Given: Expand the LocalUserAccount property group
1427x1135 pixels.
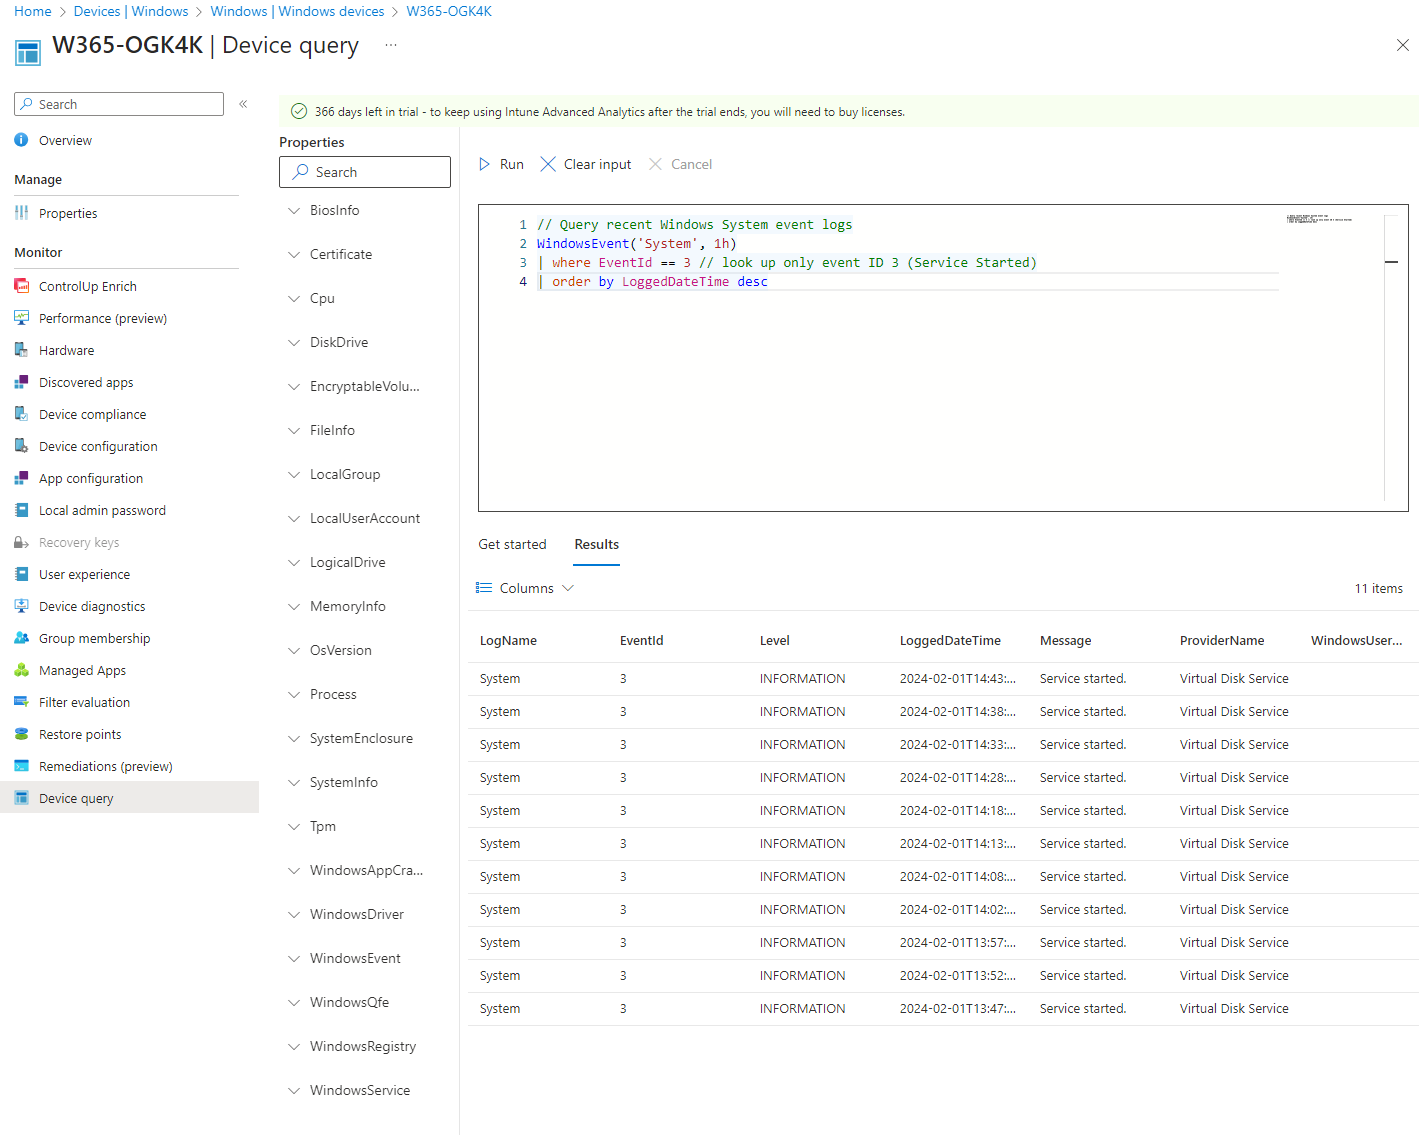Looking at the screenshot, I should pos(294,518).
